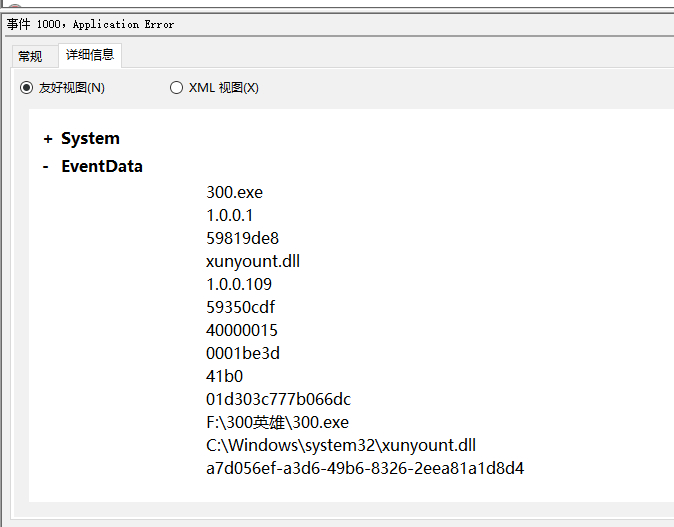Select the 友好视图 radio button
The width and height of the screenshot is (674, 527).
[26, 88]
